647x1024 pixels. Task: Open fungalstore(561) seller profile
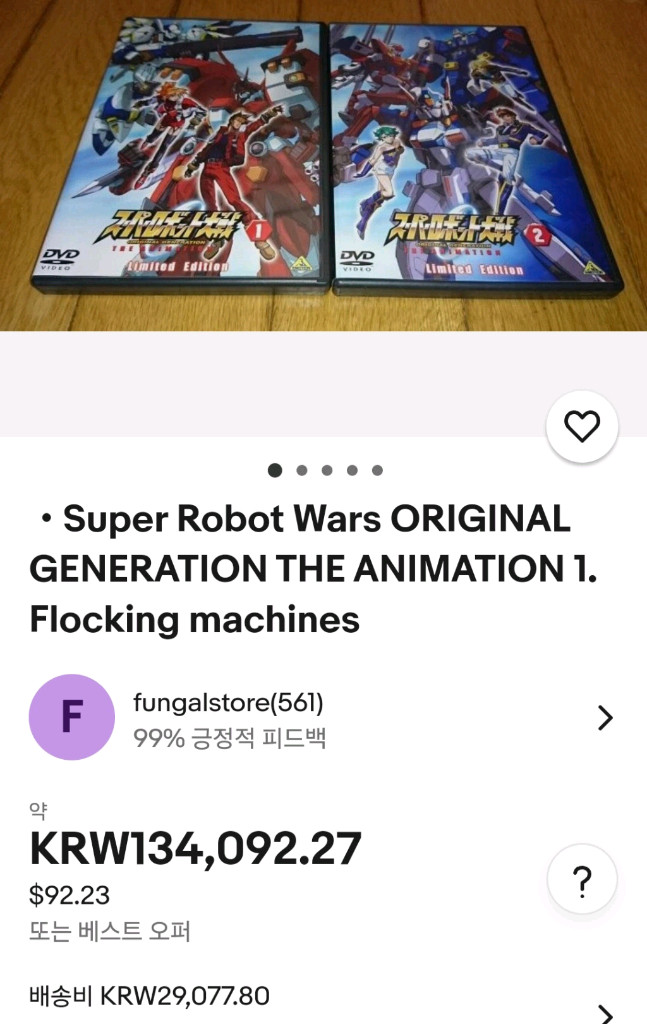point(228,703)
